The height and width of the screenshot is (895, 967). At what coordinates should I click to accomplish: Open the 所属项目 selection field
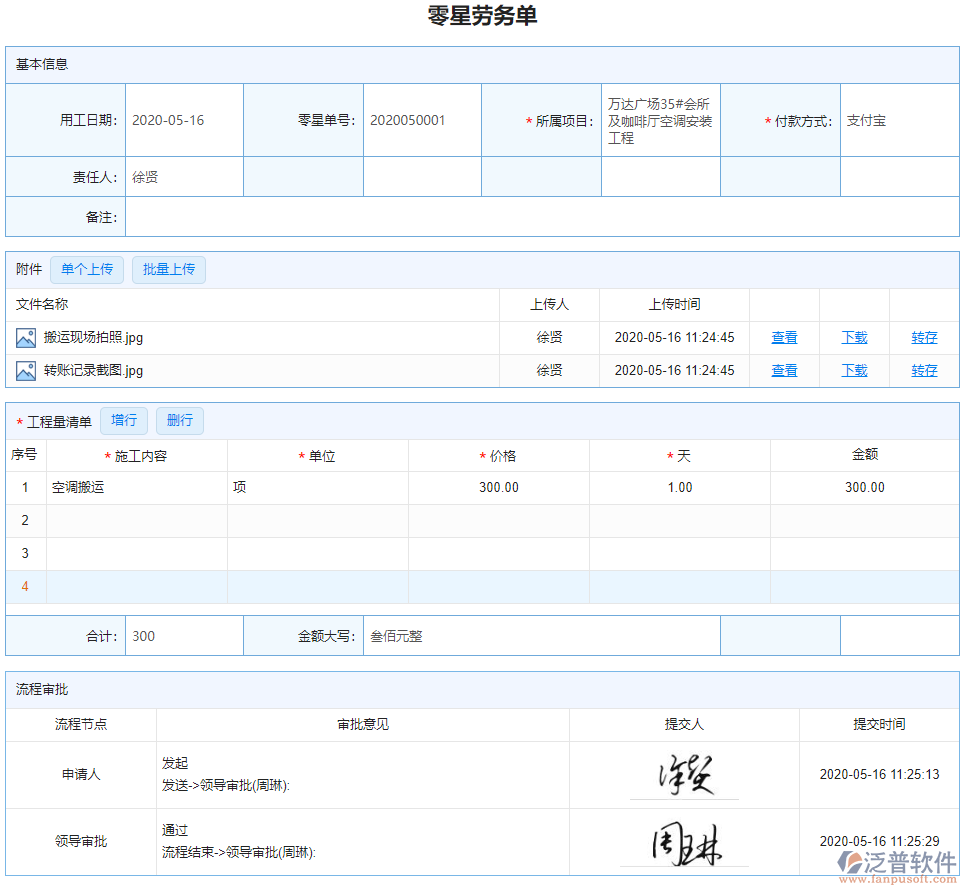(x=660, y=121)
